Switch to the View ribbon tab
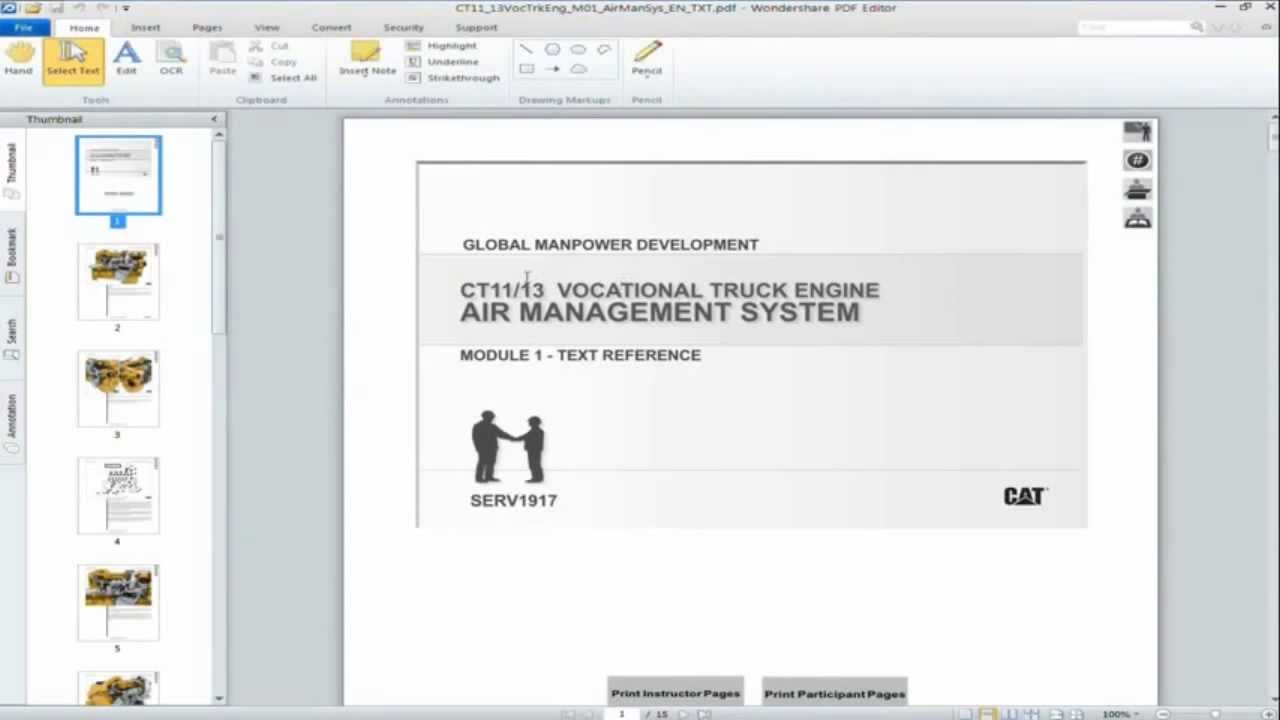This screenshot has width=1280, height=720. 267,27
